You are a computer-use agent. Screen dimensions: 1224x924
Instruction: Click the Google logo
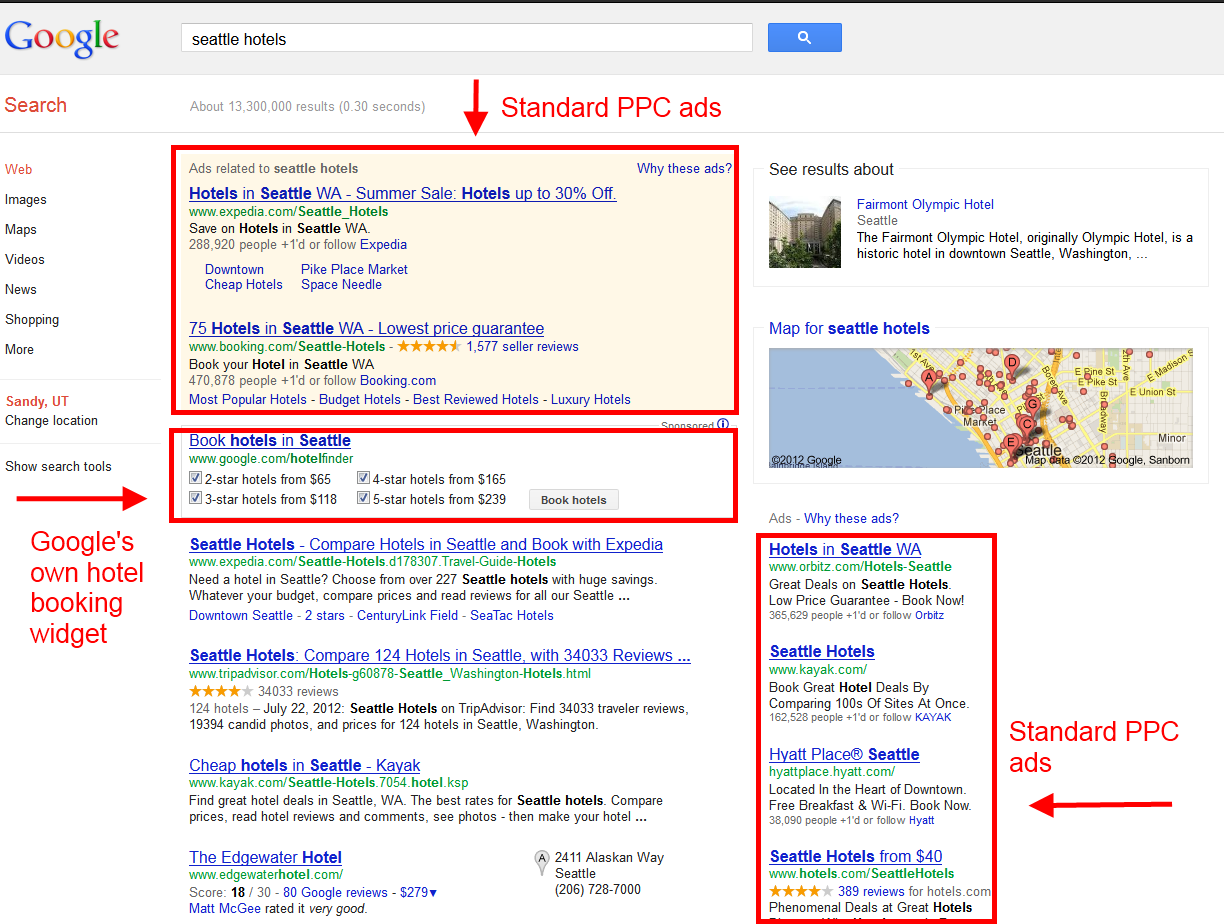coord(62,38)
